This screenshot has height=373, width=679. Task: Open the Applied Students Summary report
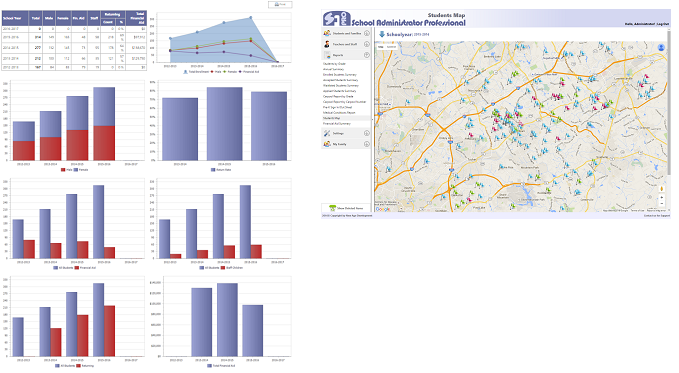tap(340, 91)
